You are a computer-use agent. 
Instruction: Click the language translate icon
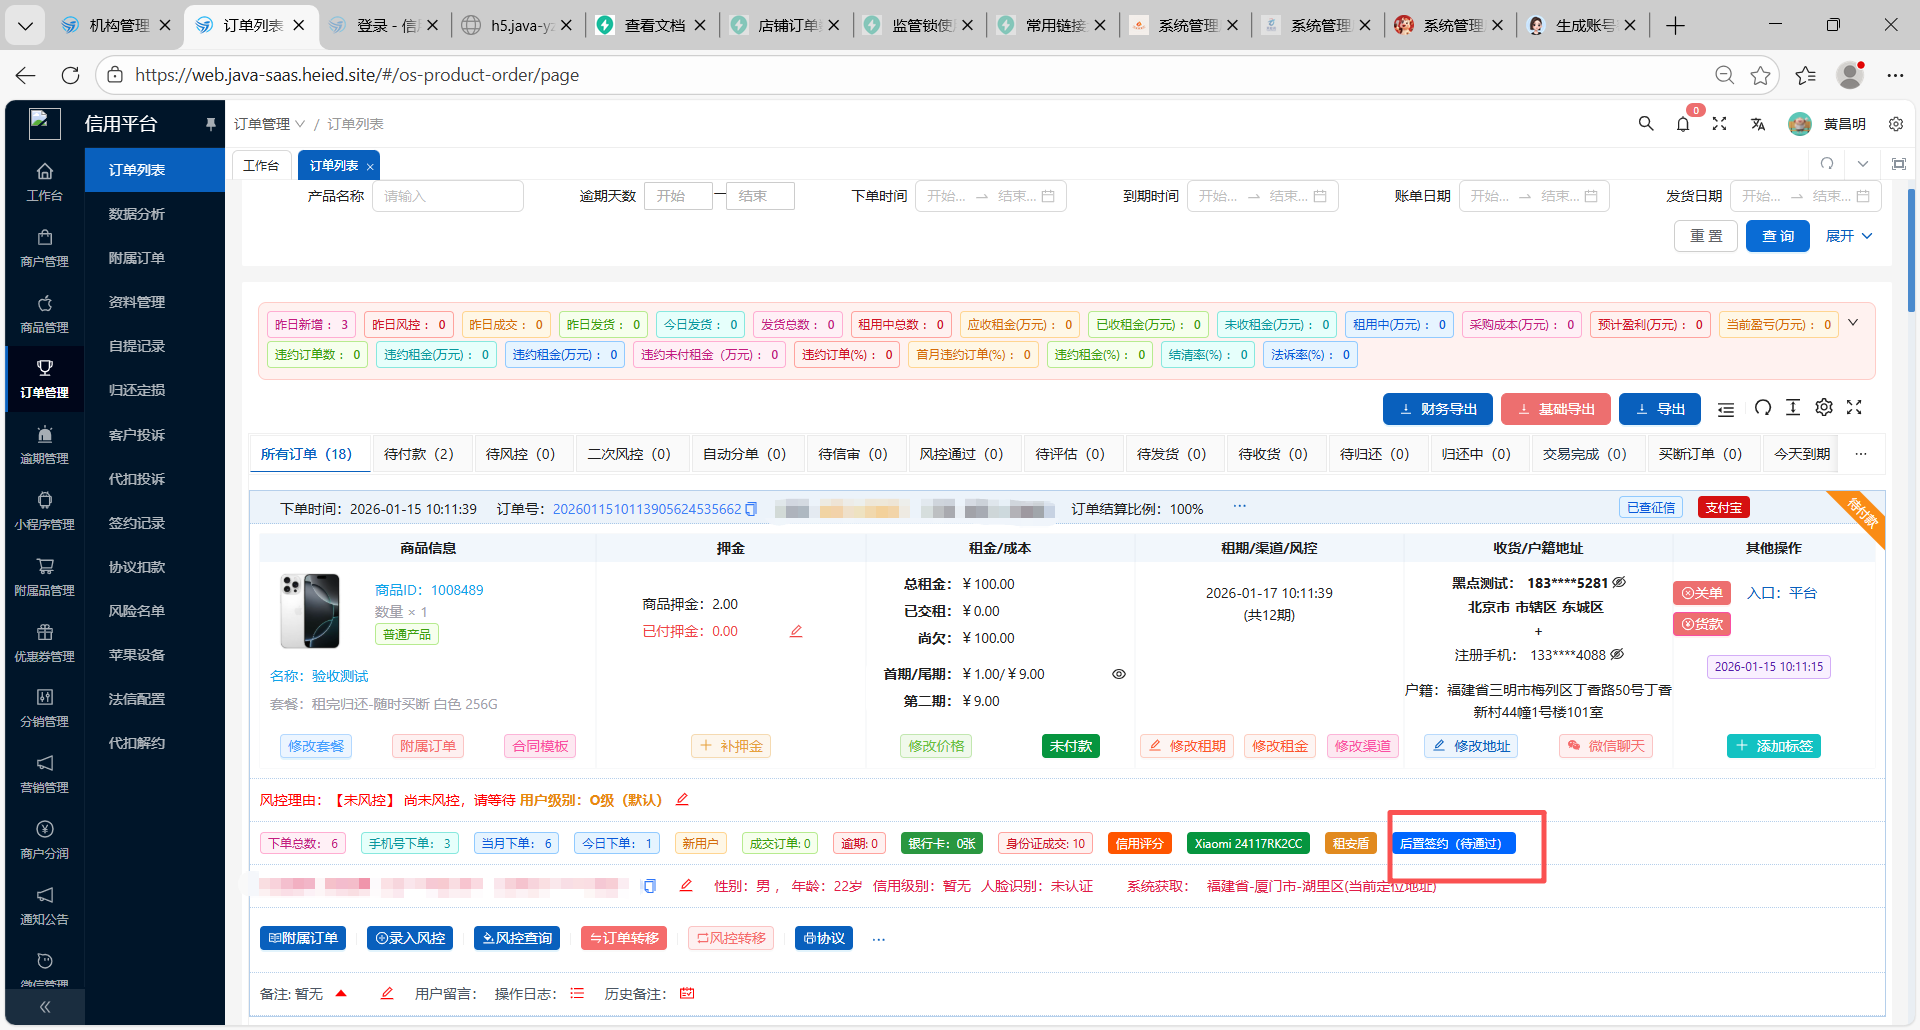(1757, 124)
